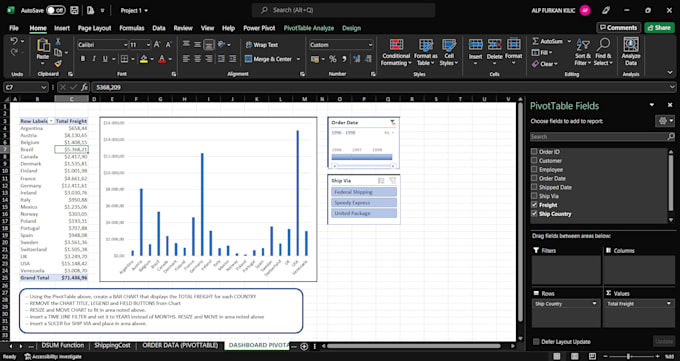Image resolution: width=680 pixels, height=361 pixels.
Task: Open the Comments button
Action: 618,27
